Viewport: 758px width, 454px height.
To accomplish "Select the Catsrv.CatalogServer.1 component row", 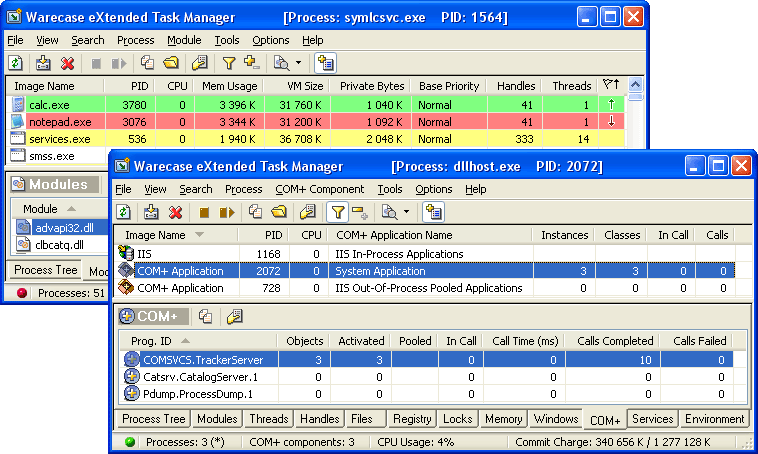I will click(x=427, y=377).
